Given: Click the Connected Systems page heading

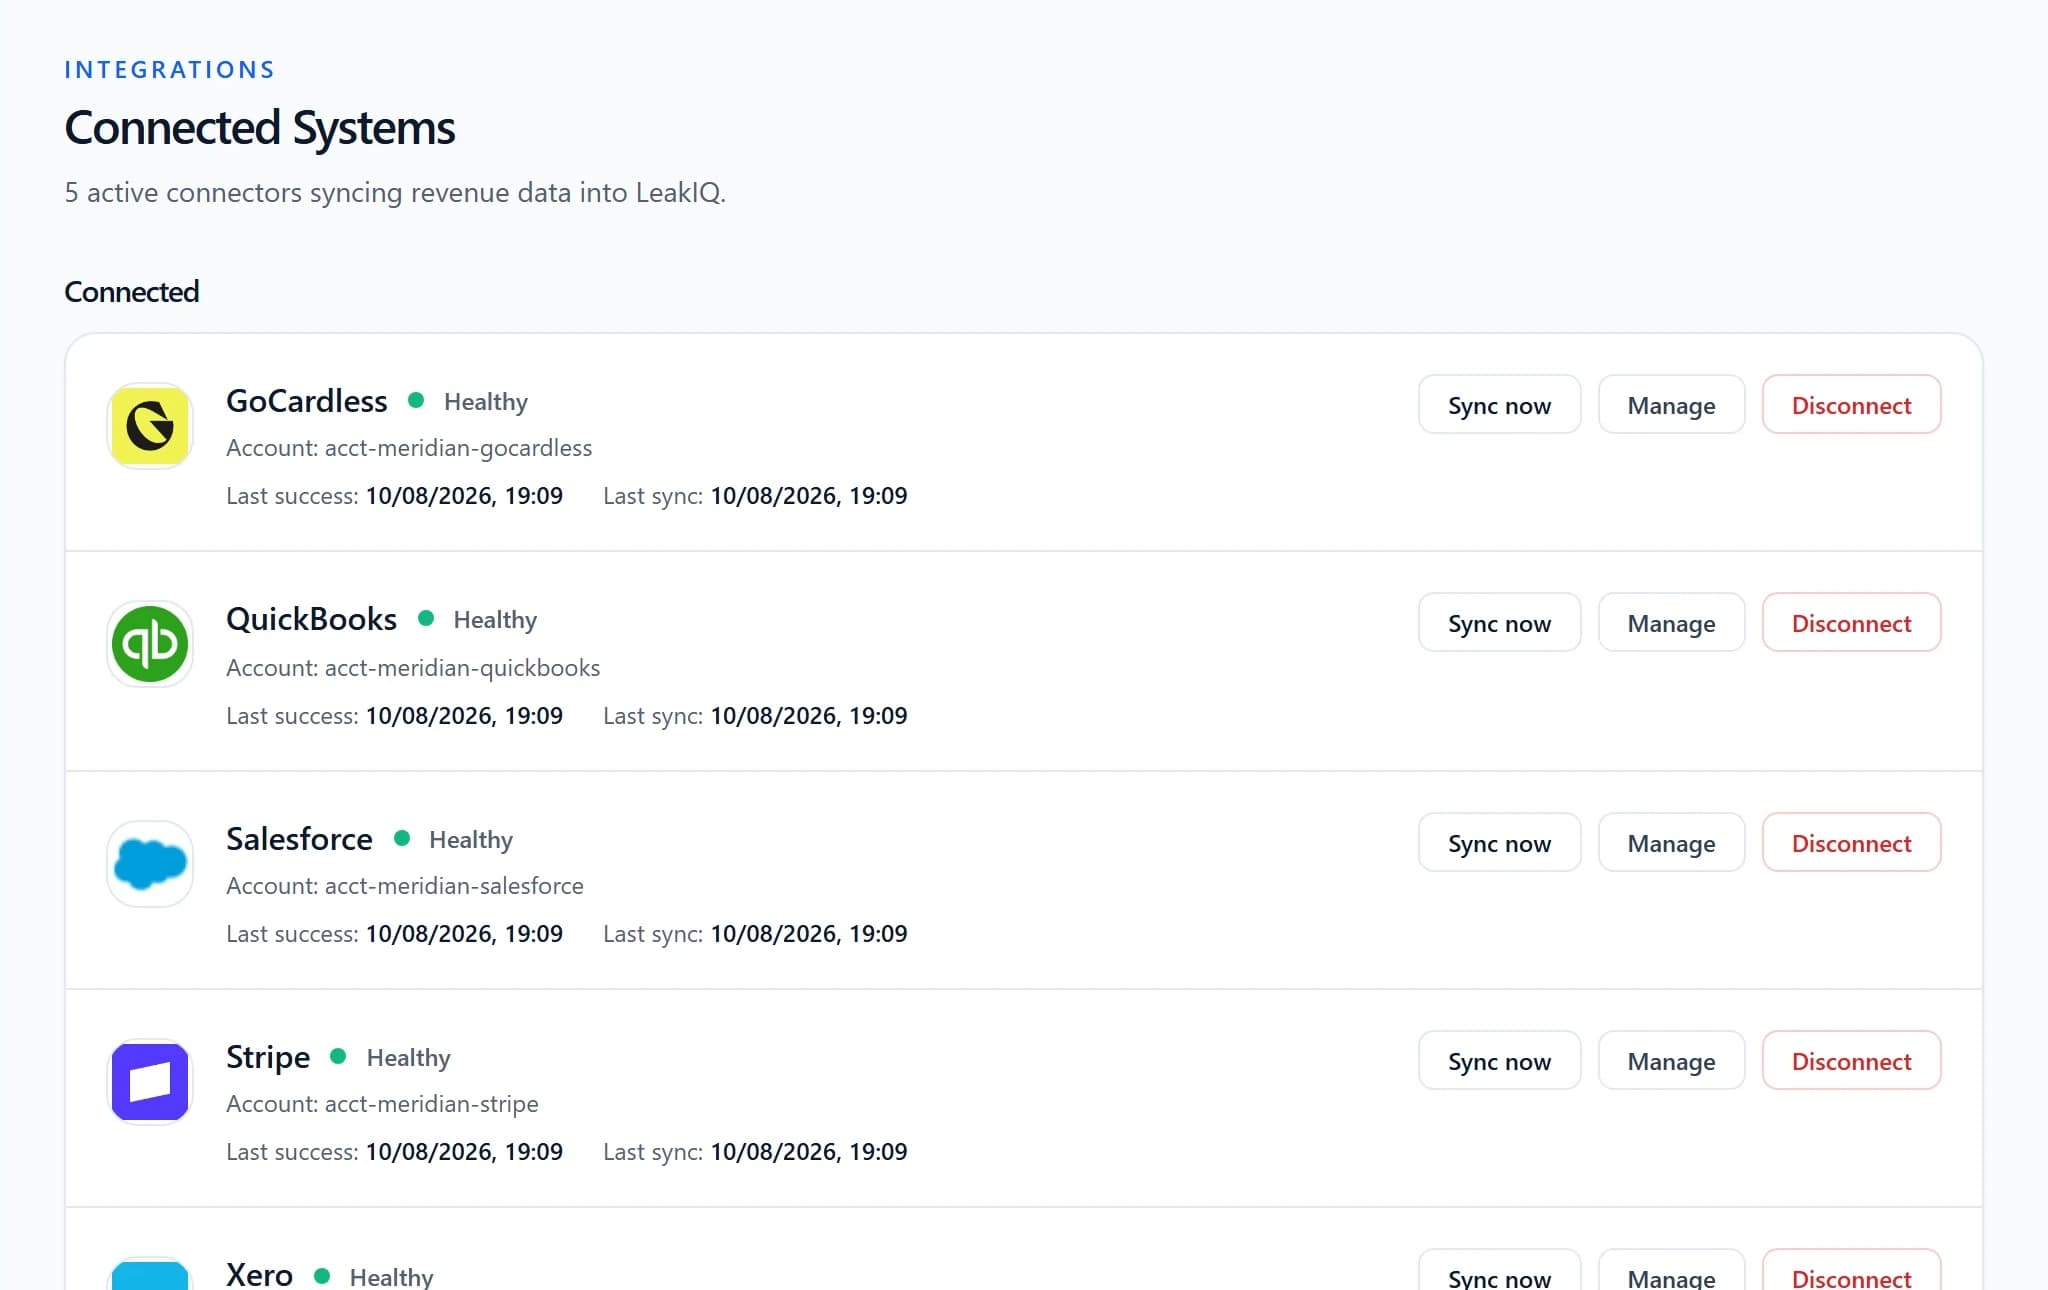Looking at the screenshot, I should (260, 128).
